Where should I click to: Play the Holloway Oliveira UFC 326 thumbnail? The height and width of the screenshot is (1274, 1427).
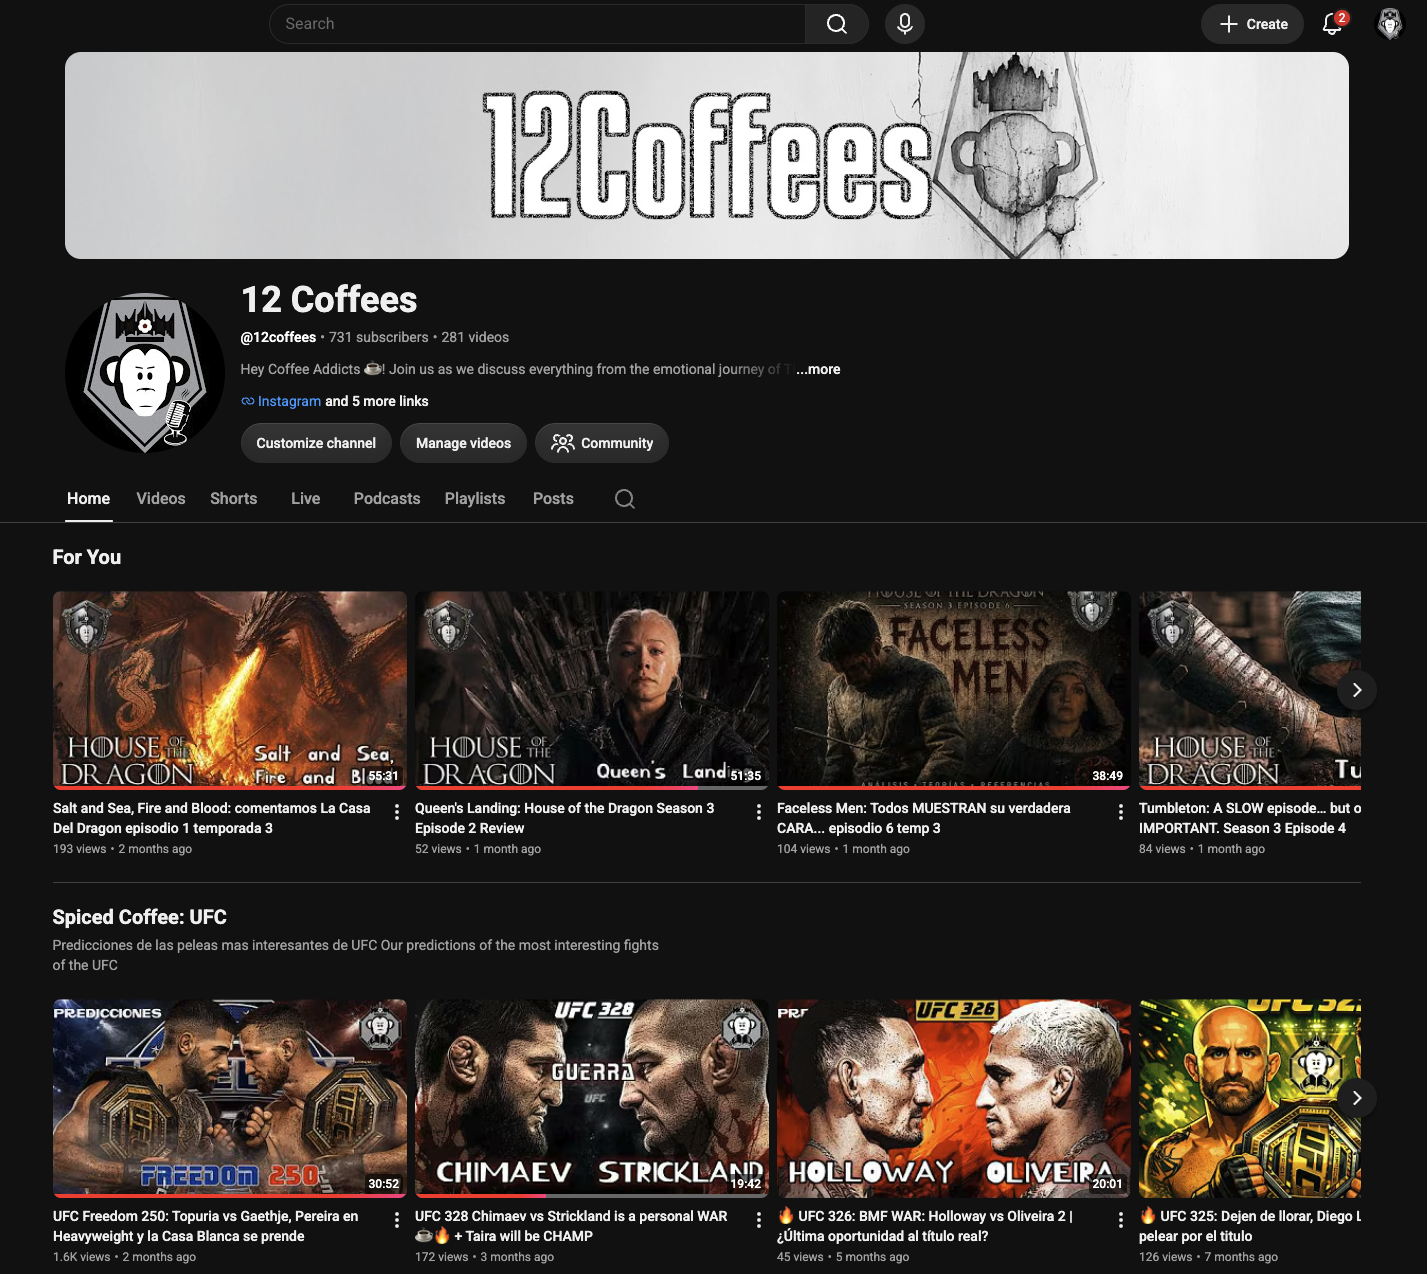(954, 1098)
